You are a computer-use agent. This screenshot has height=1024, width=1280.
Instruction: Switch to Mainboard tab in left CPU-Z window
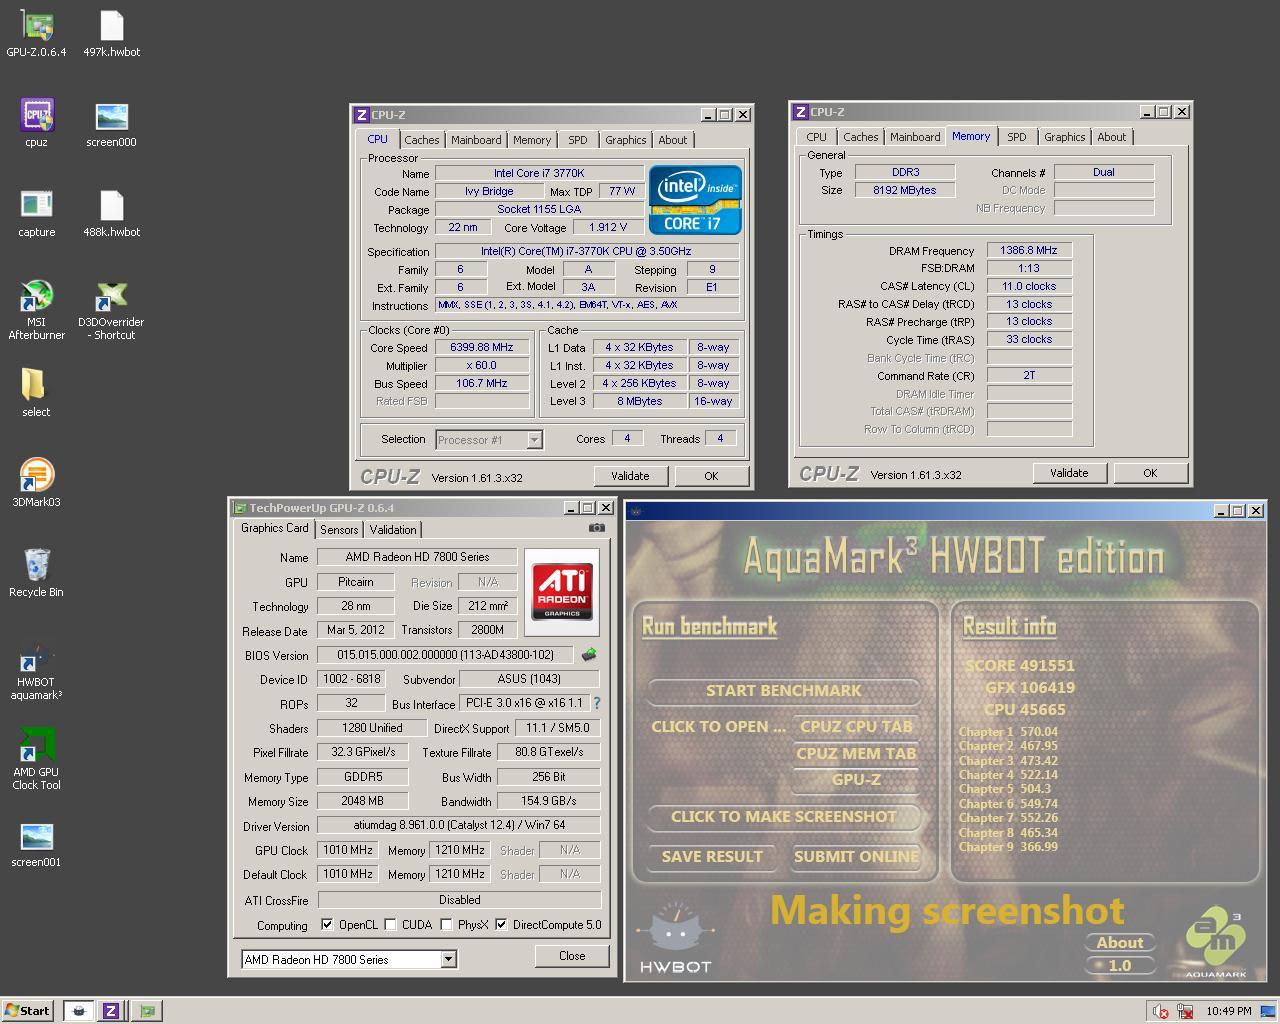pyautogui.click(x=476, y=140)
